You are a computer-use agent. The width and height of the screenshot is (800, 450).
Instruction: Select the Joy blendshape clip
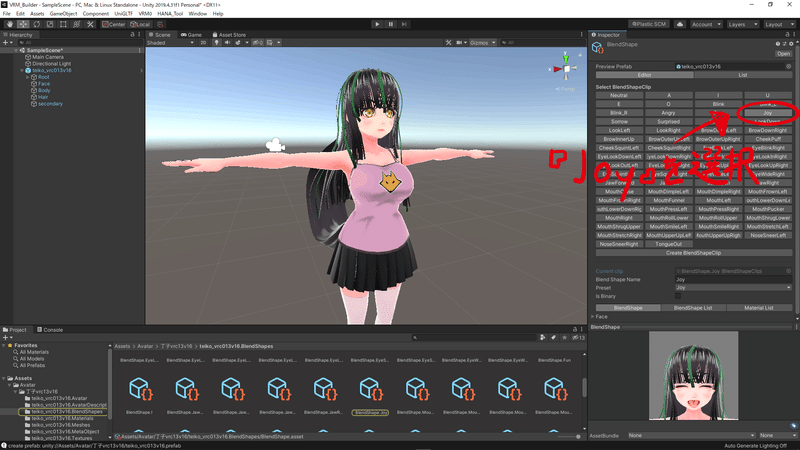pos(768,113)
